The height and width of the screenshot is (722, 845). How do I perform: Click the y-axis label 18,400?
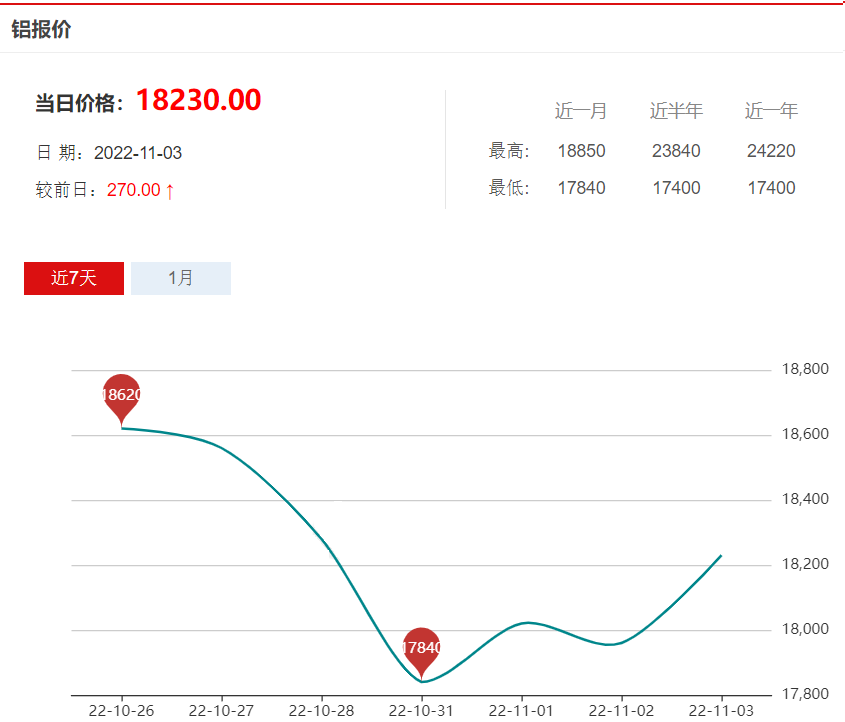click(x=805, y=499)
